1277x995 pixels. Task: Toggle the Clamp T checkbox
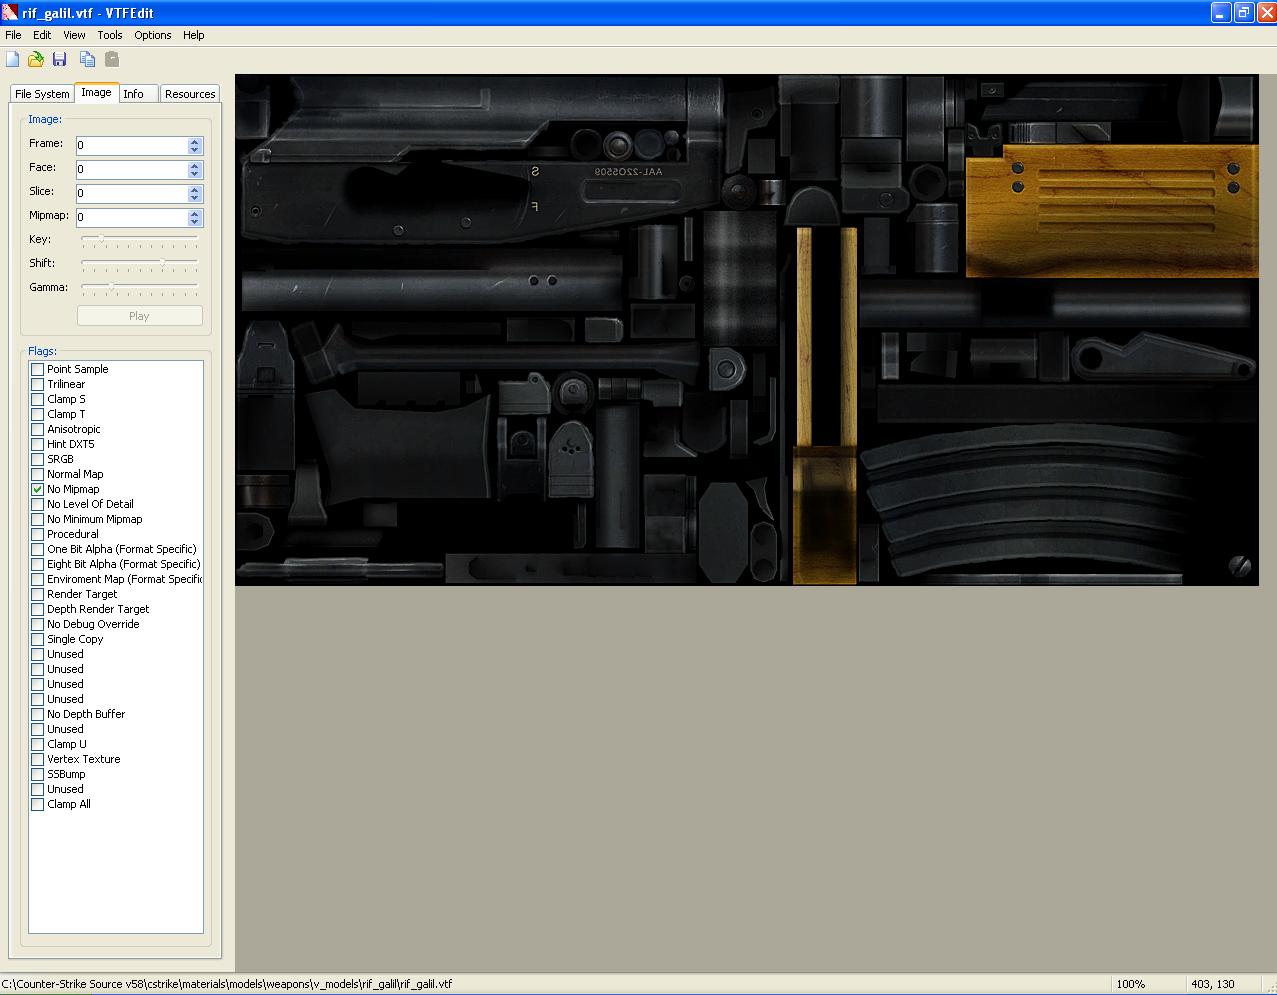[37, 414]
